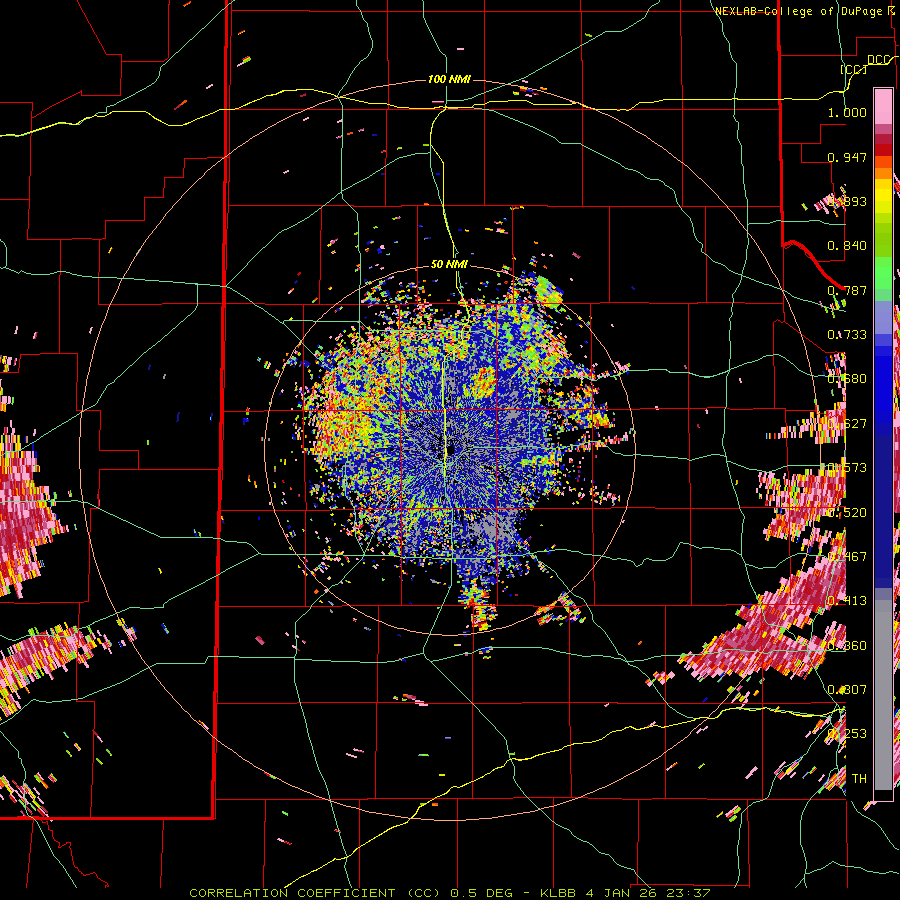This screenshot has width=900, height=900.
Task: Select the gray color bar segment near 0.307
Action: click(x=883, y=695)
